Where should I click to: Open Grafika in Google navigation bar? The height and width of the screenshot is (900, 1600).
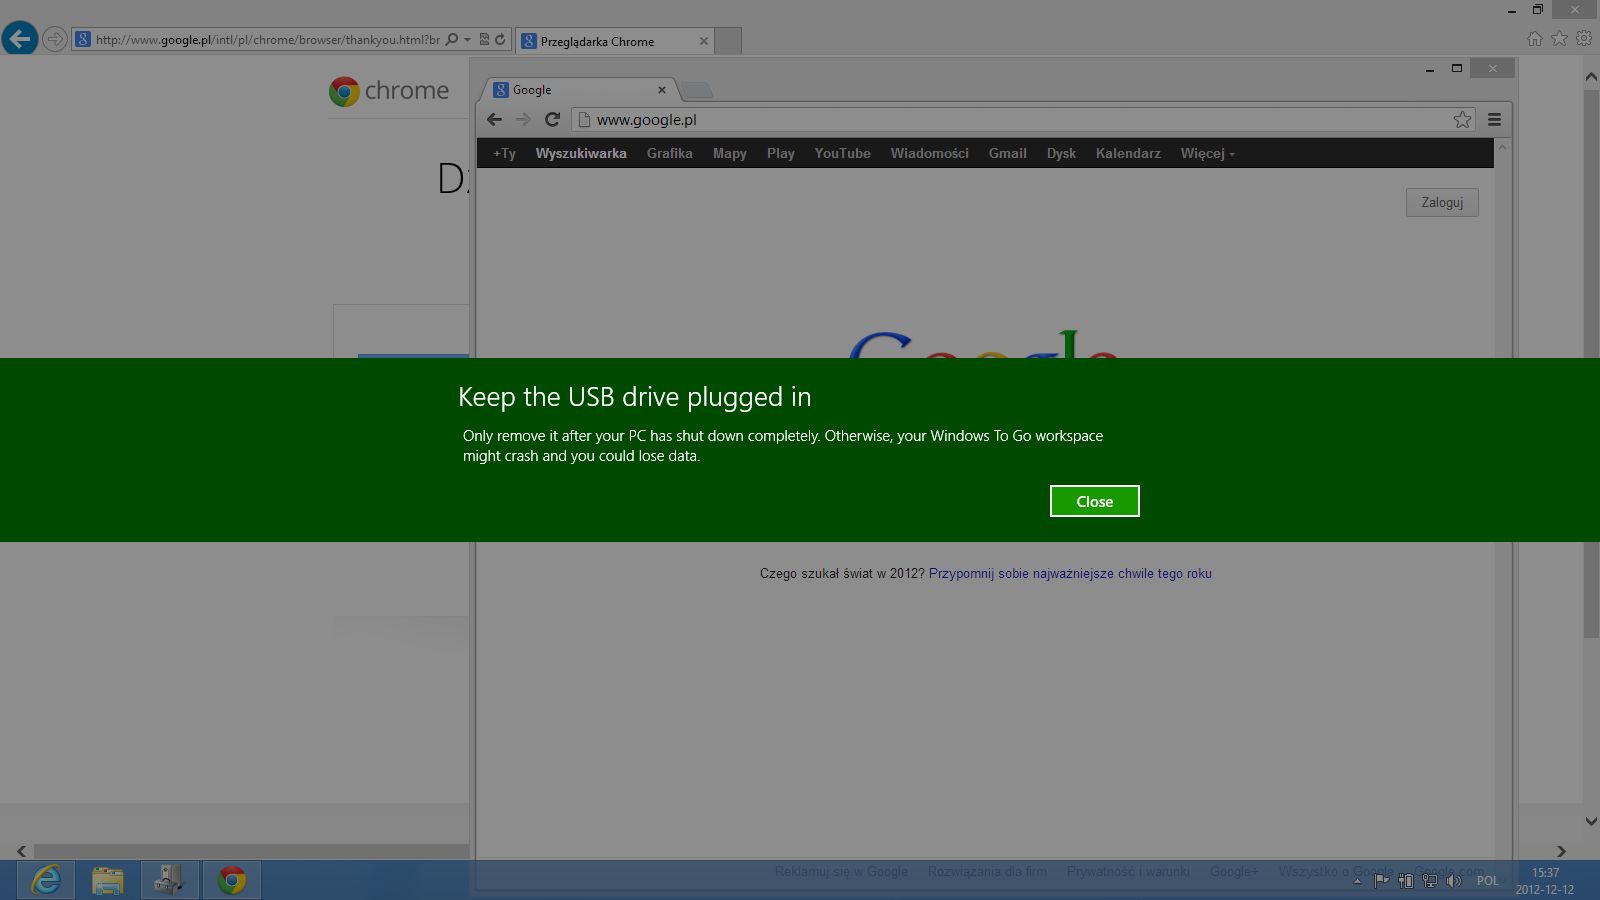pos(670,153)
